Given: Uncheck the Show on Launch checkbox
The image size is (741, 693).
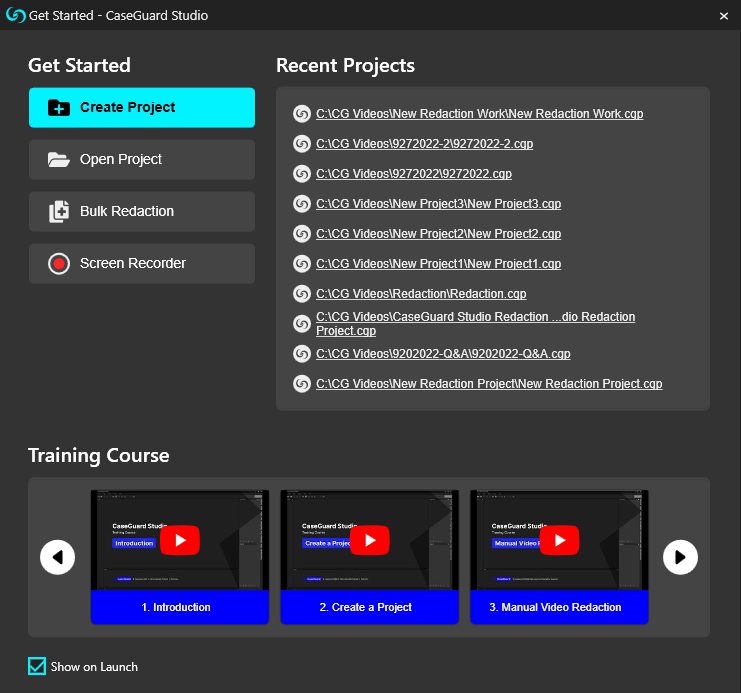Looking at the screenshot, I should pos(37,666).
